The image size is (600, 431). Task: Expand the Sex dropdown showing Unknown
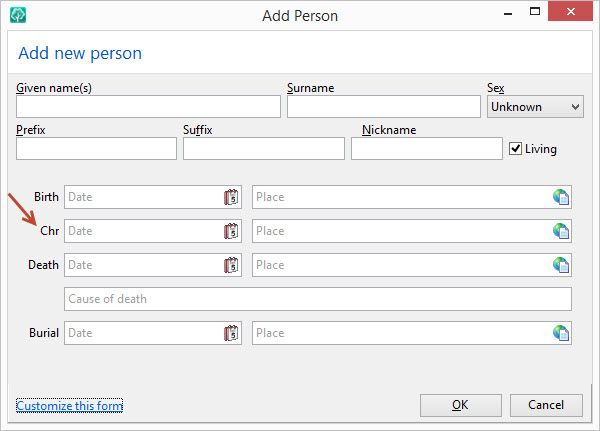click(x=535, y=107)
